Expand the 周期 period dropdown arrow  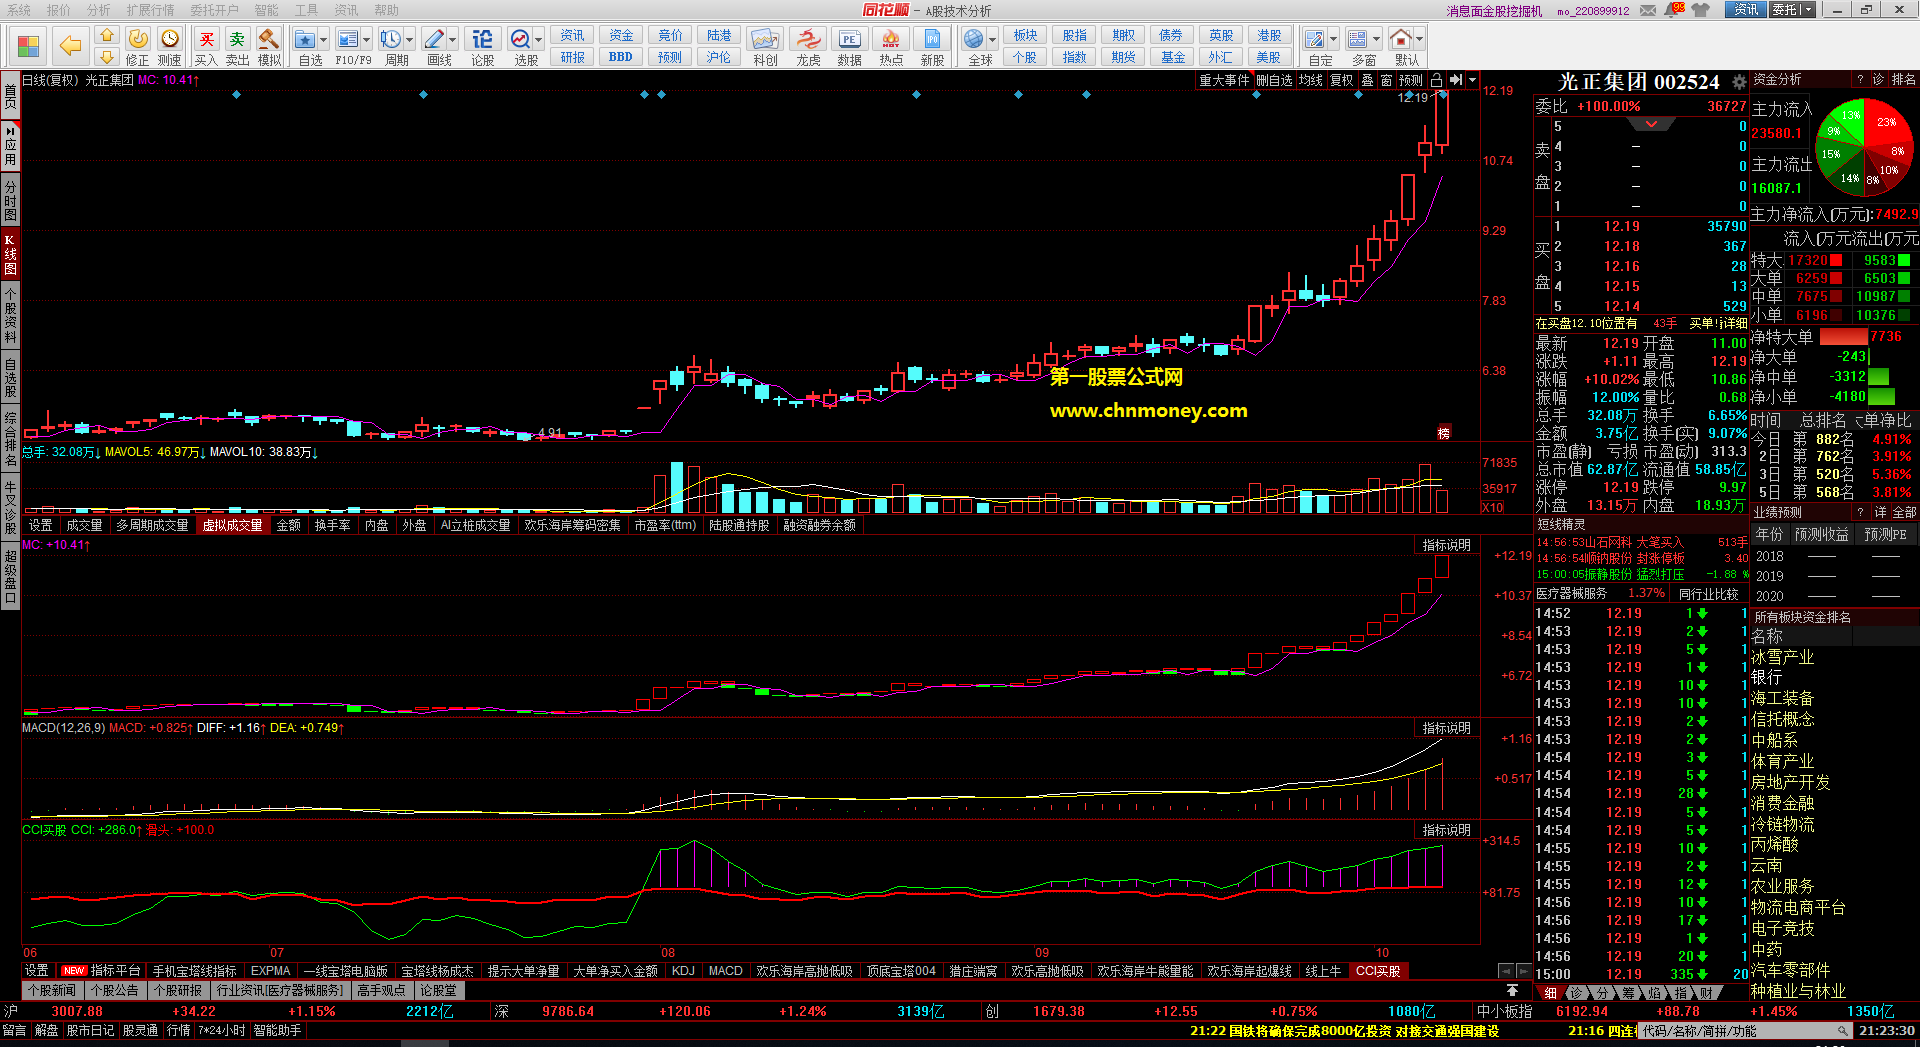coord(409,40)
